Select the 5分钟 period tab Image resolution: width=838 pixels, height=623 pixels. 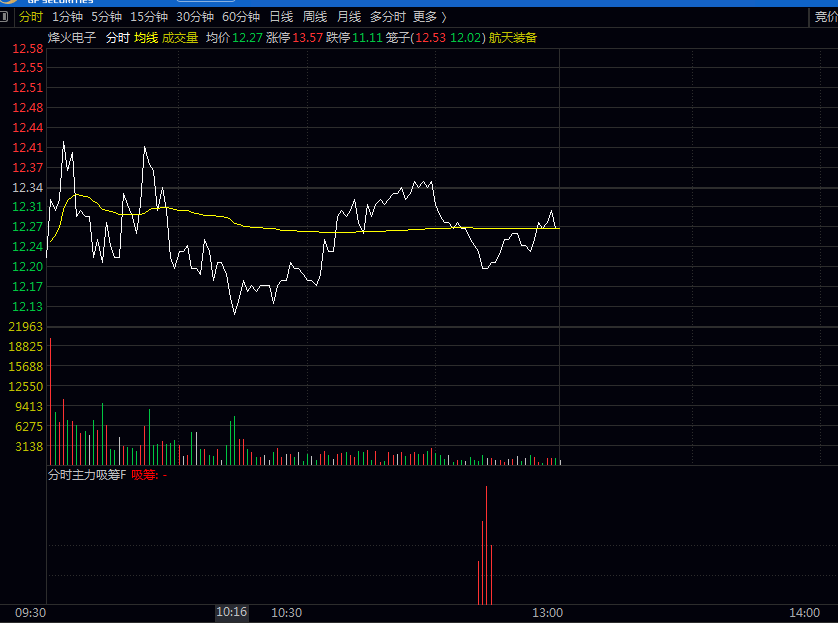click(106, 17)
